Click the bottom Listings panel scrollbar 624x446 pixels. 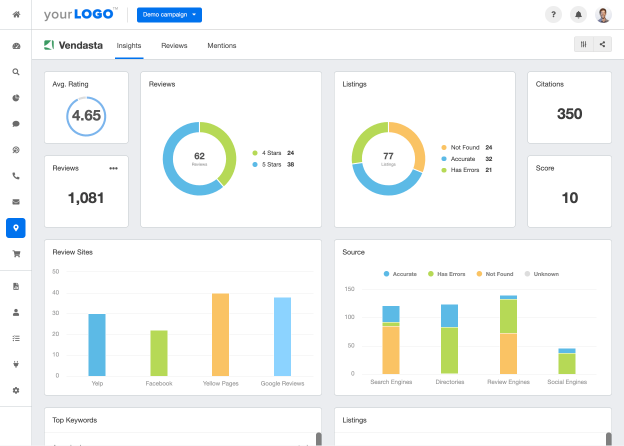(x=609, y=439)
